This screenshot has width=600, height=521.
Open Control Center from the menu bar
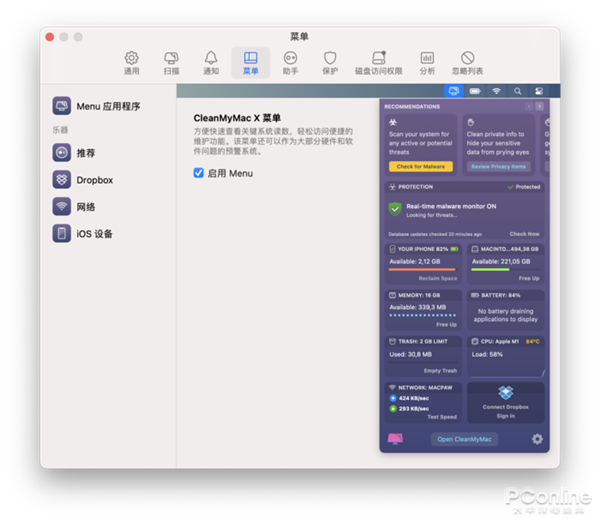point(539,91)
